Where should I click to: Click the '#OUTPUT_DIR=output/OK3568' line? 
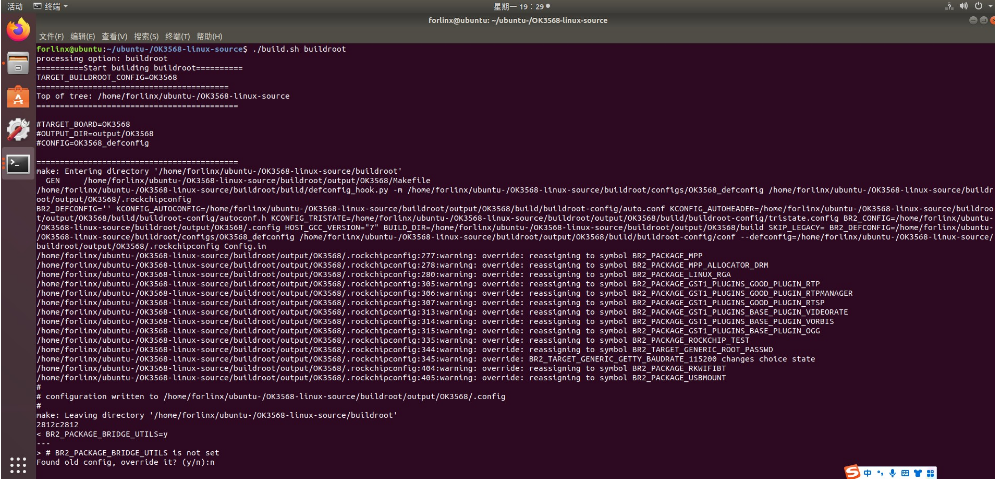pyautogui.click(x=95, y=134)
